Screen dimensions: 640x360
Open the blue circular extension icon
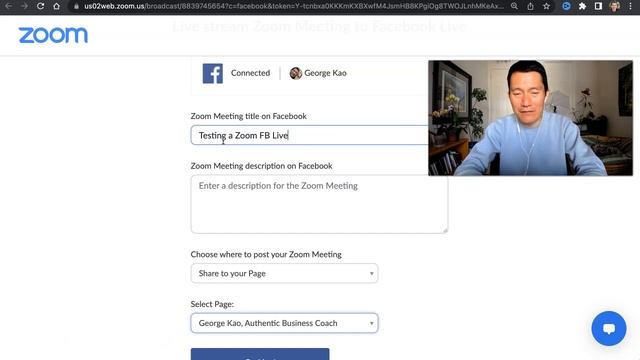[x=567, y=6]
